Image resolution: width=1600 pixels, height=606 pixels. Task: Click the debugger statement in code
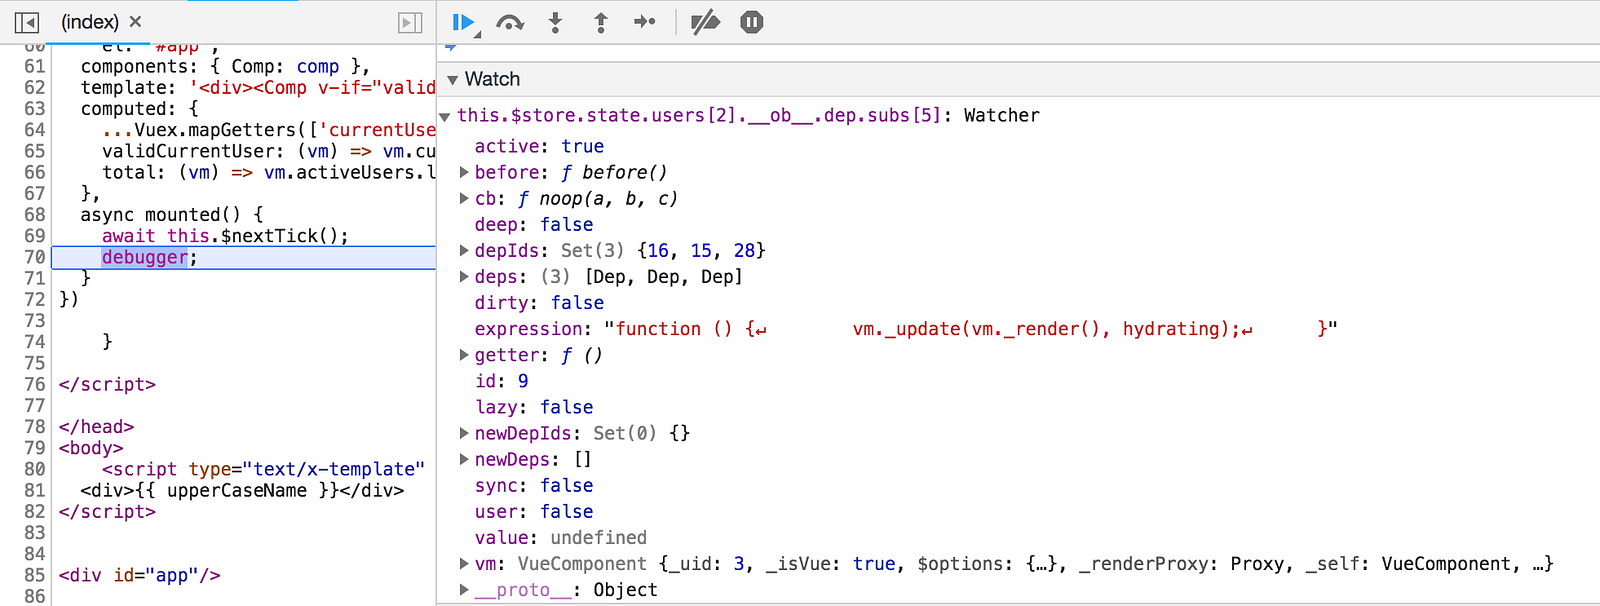point(145,257)
